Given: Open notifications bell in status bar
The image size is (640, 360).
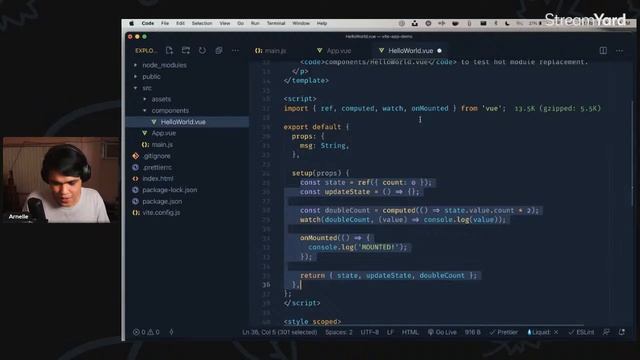Looking at the screenshot, I should tap(622, 332).
